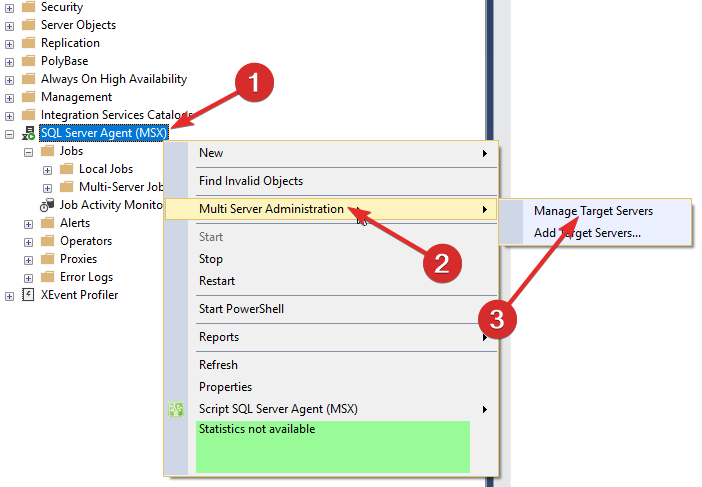Viewport: 702px width, 487px height.
Task: Collapse the Jobs folder node
Action: click(x=28, y=152)
